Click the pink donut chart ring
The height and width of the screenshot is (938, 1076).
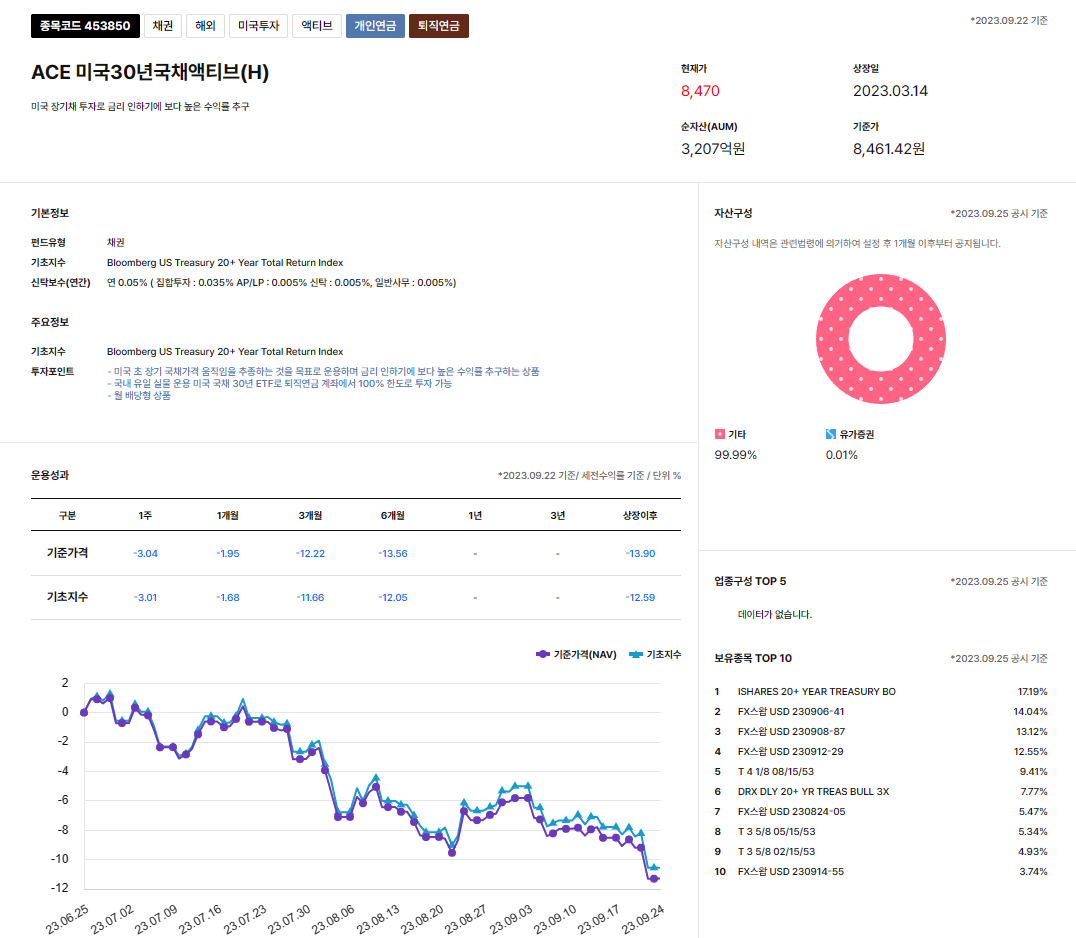831,339
